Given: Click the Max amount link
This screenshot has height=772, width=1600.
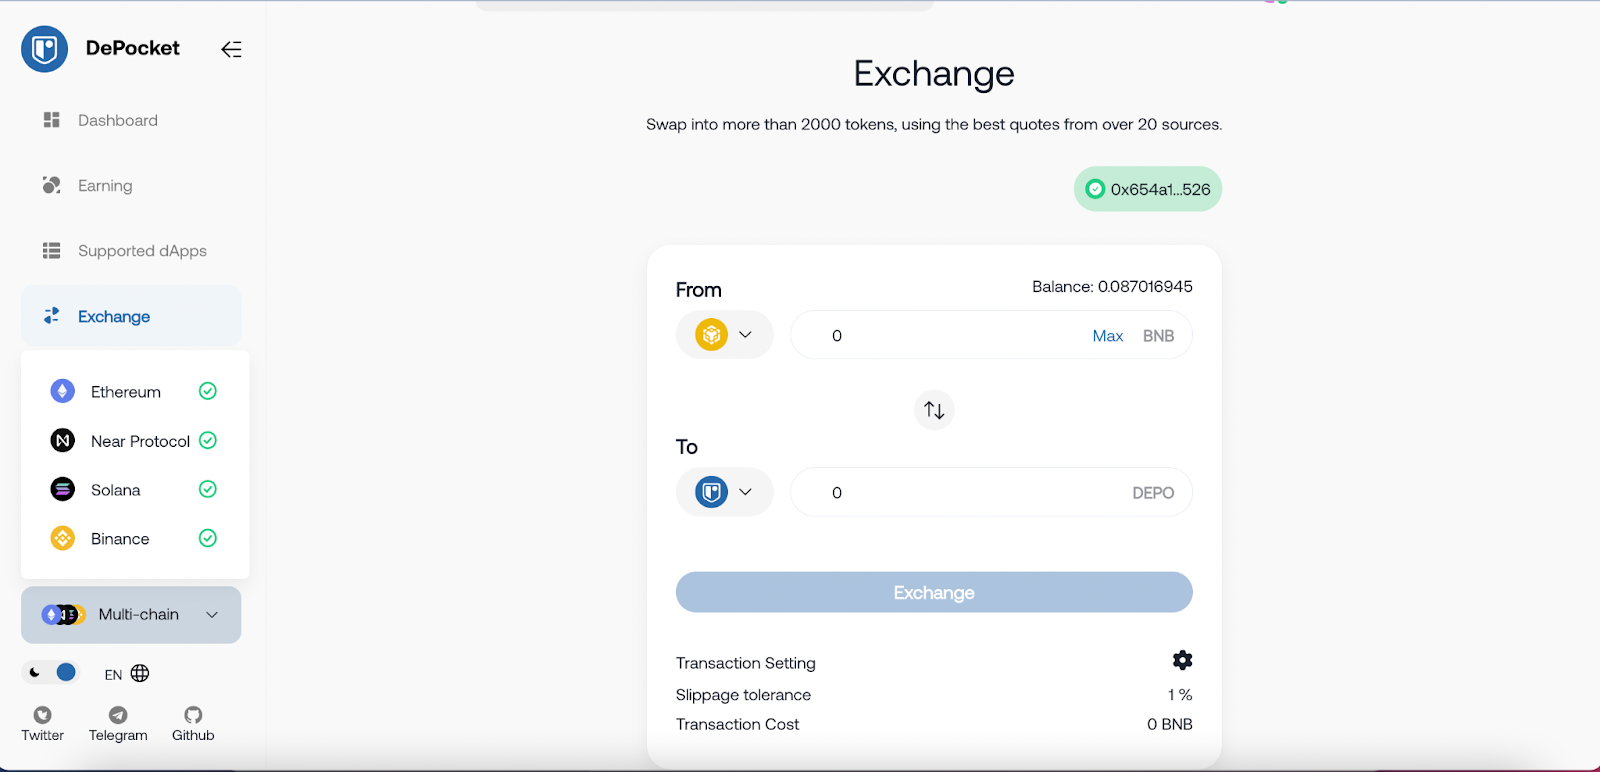Looking at the screenshot, I should (1107, 336).
